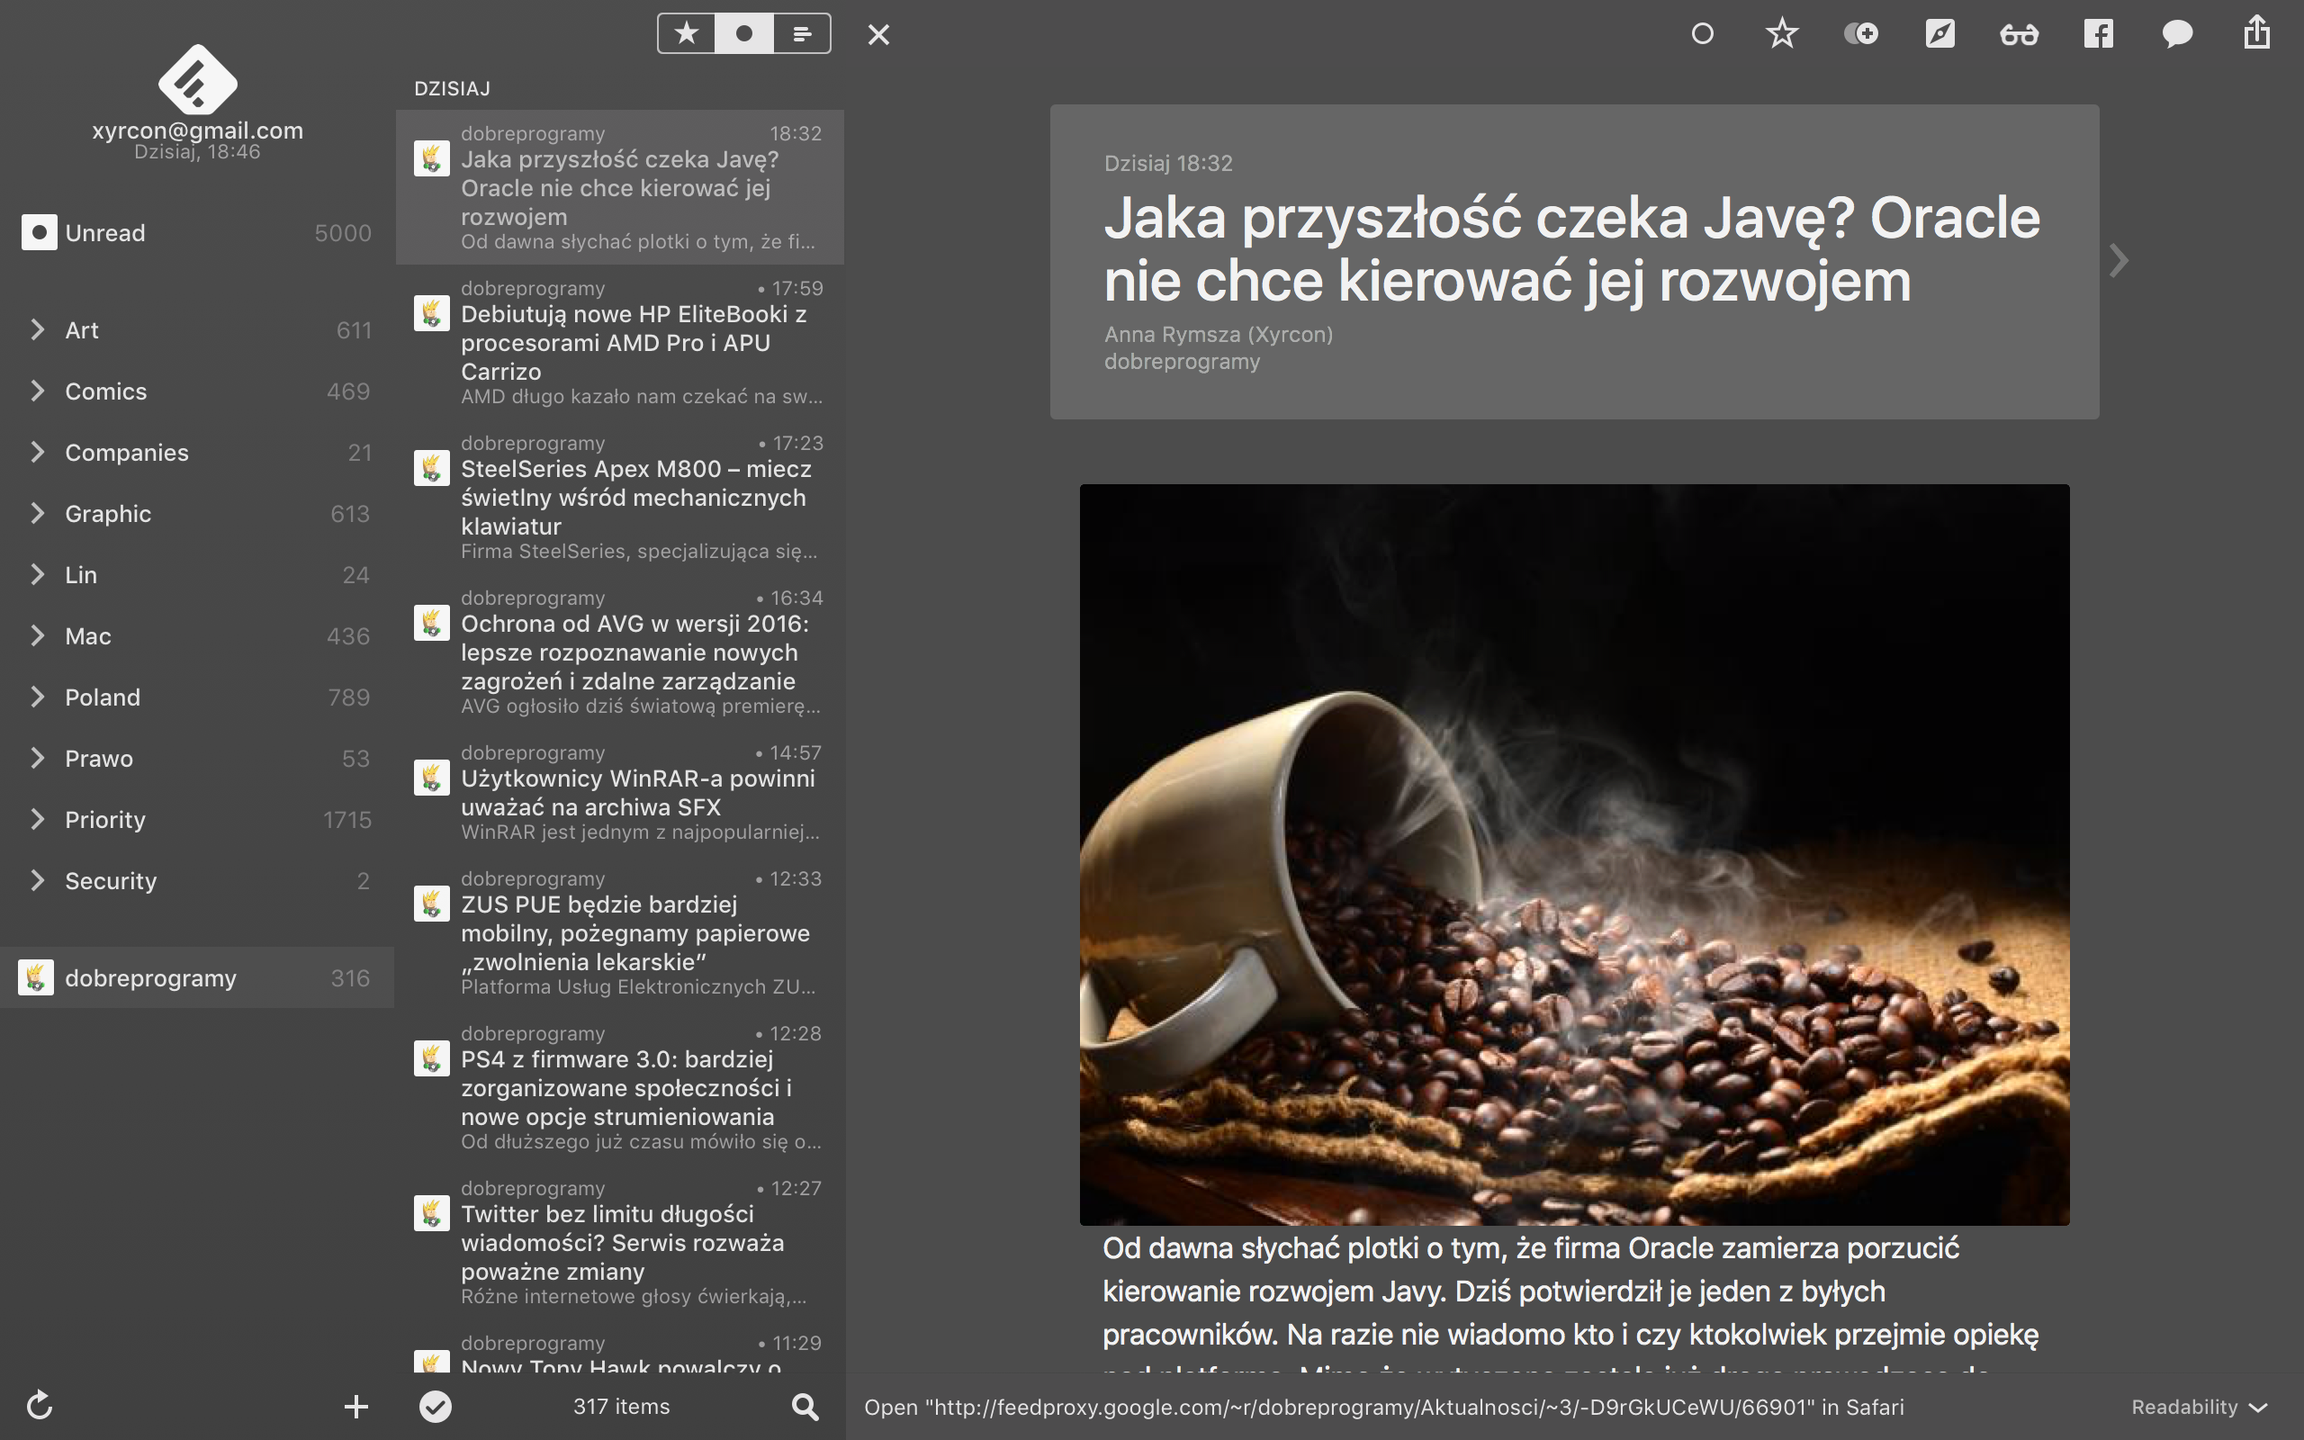This screenshot has width=2304, height=1440.
Task: Expand the Art folder
Action: point(37,330)
